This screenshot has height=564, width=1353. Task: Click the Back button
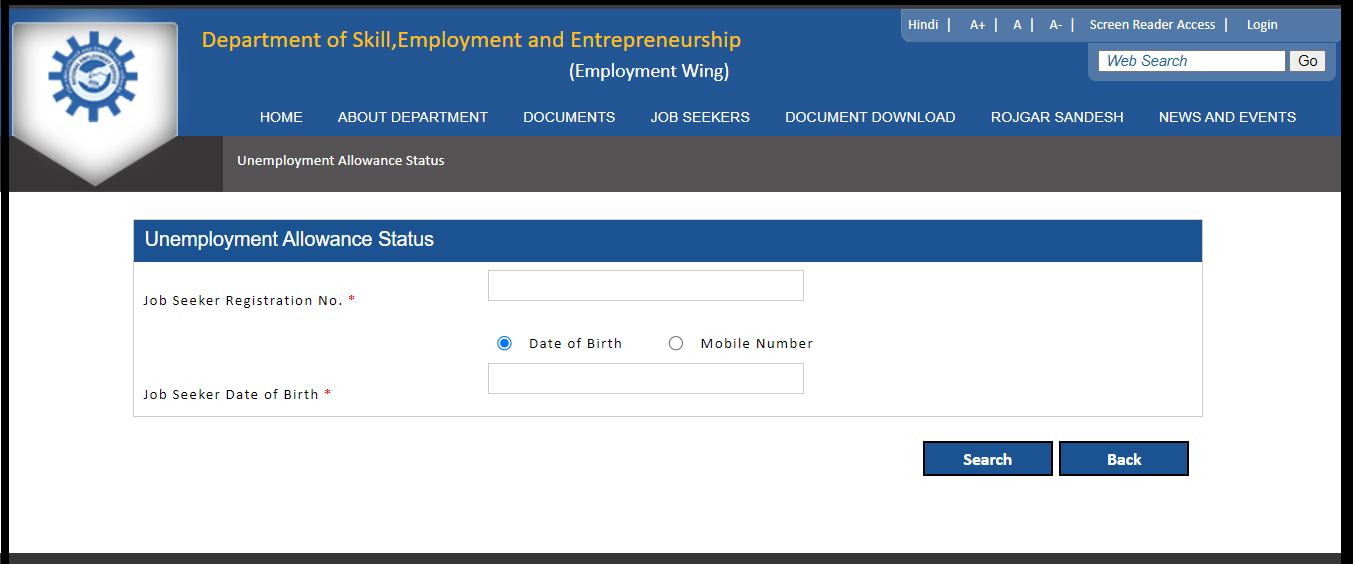coord(1124,459)
